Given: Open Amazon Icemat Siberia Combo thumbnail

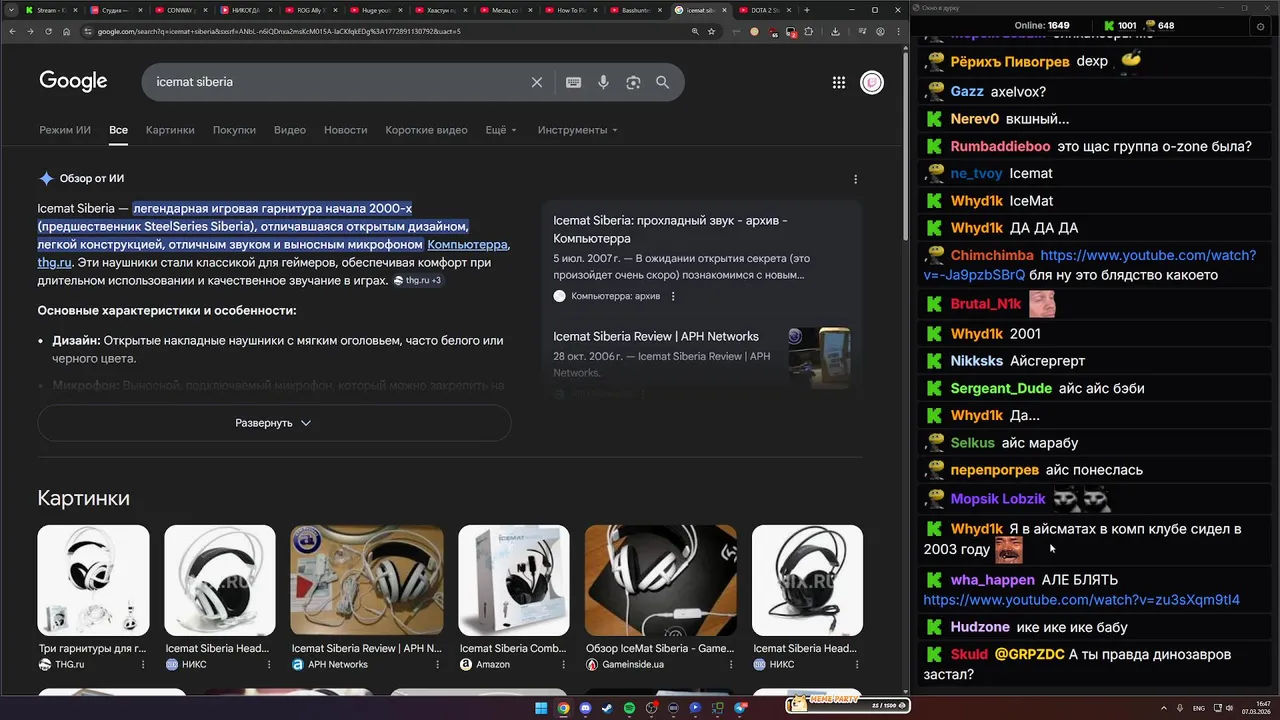Looking at the screenshot, I should click(514, 580).
